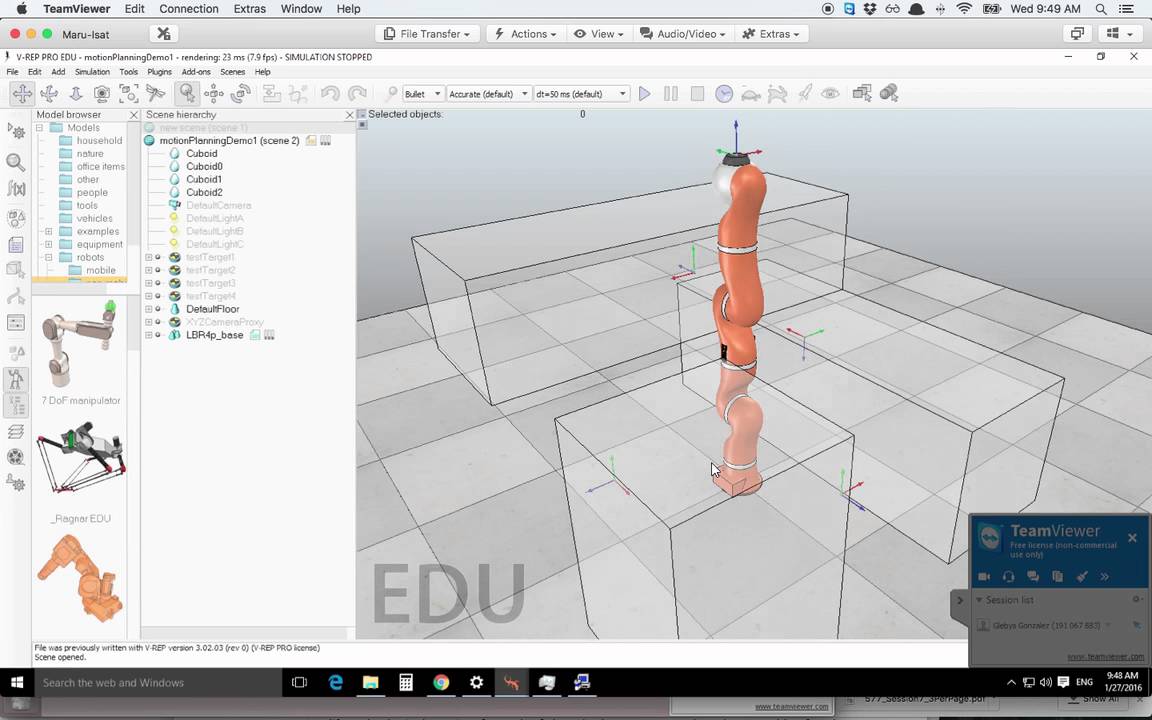Click the Windows Start button
The height and width of the screenshot is (720, 1152).
[17, 683]
